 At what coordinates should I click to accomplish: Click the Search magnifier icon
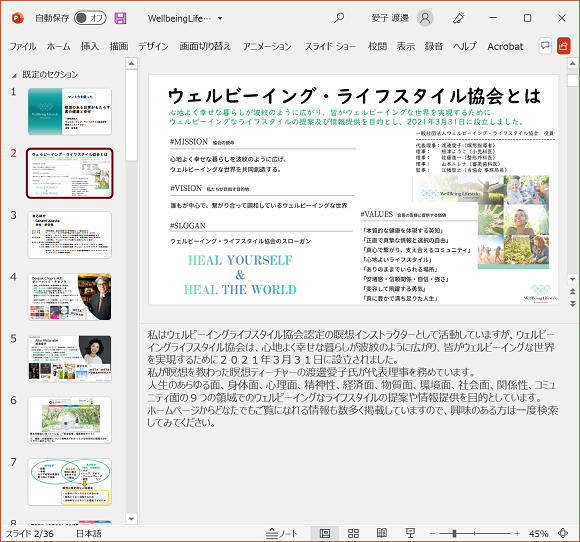[339, 18]
